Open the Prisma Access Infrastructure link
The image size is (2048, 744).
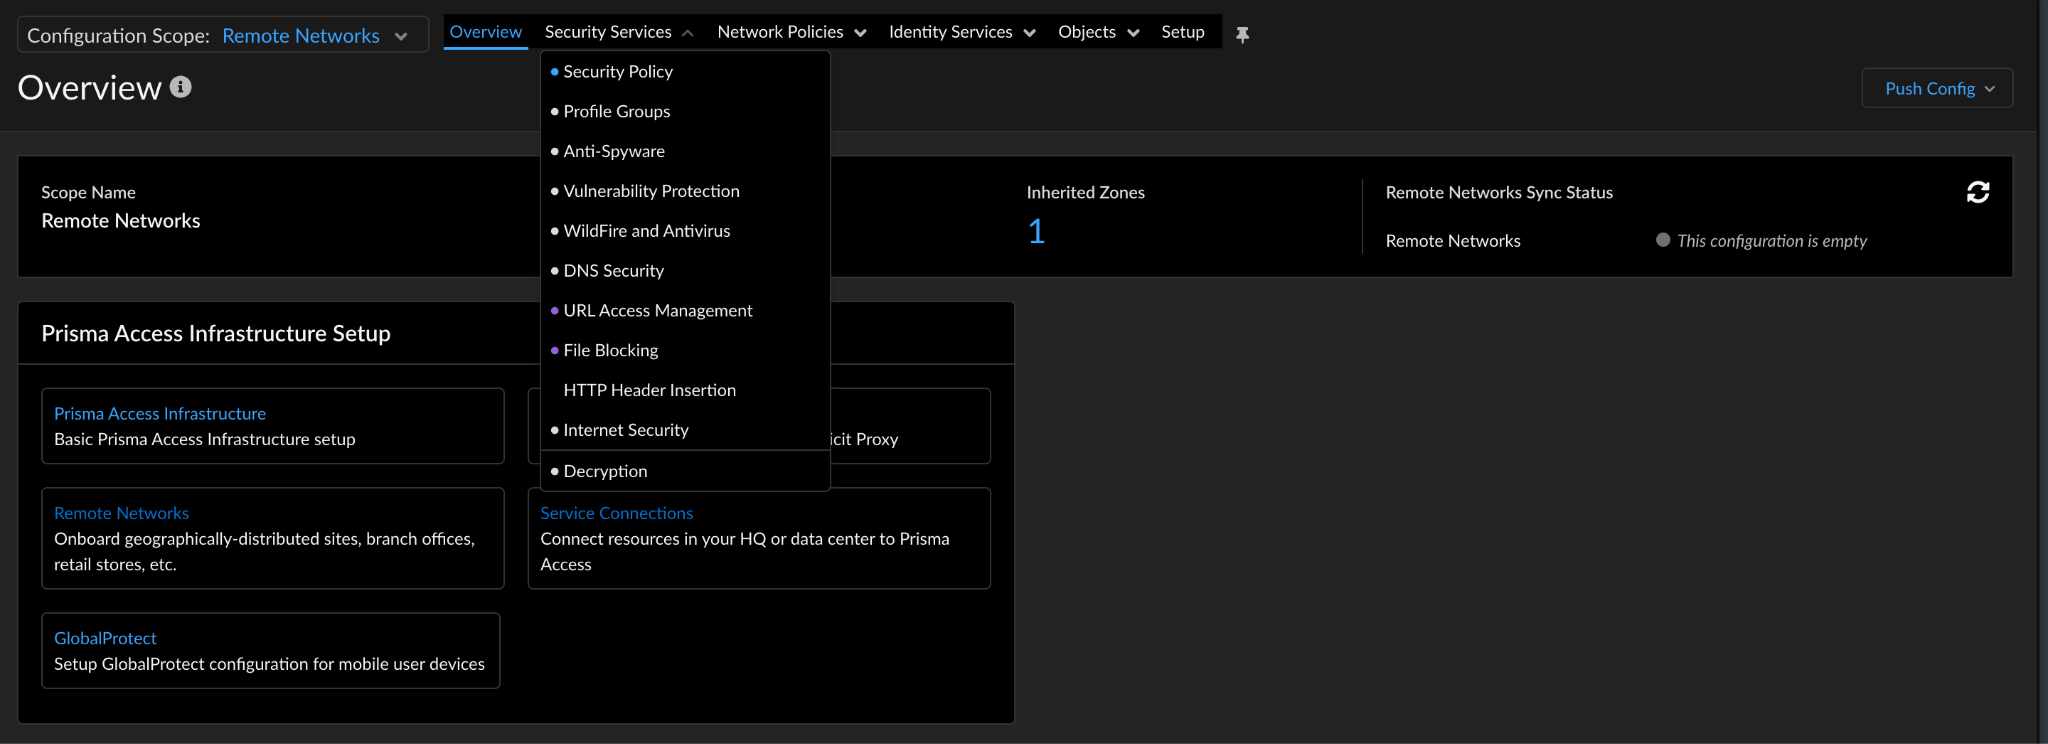coord(160,414)
